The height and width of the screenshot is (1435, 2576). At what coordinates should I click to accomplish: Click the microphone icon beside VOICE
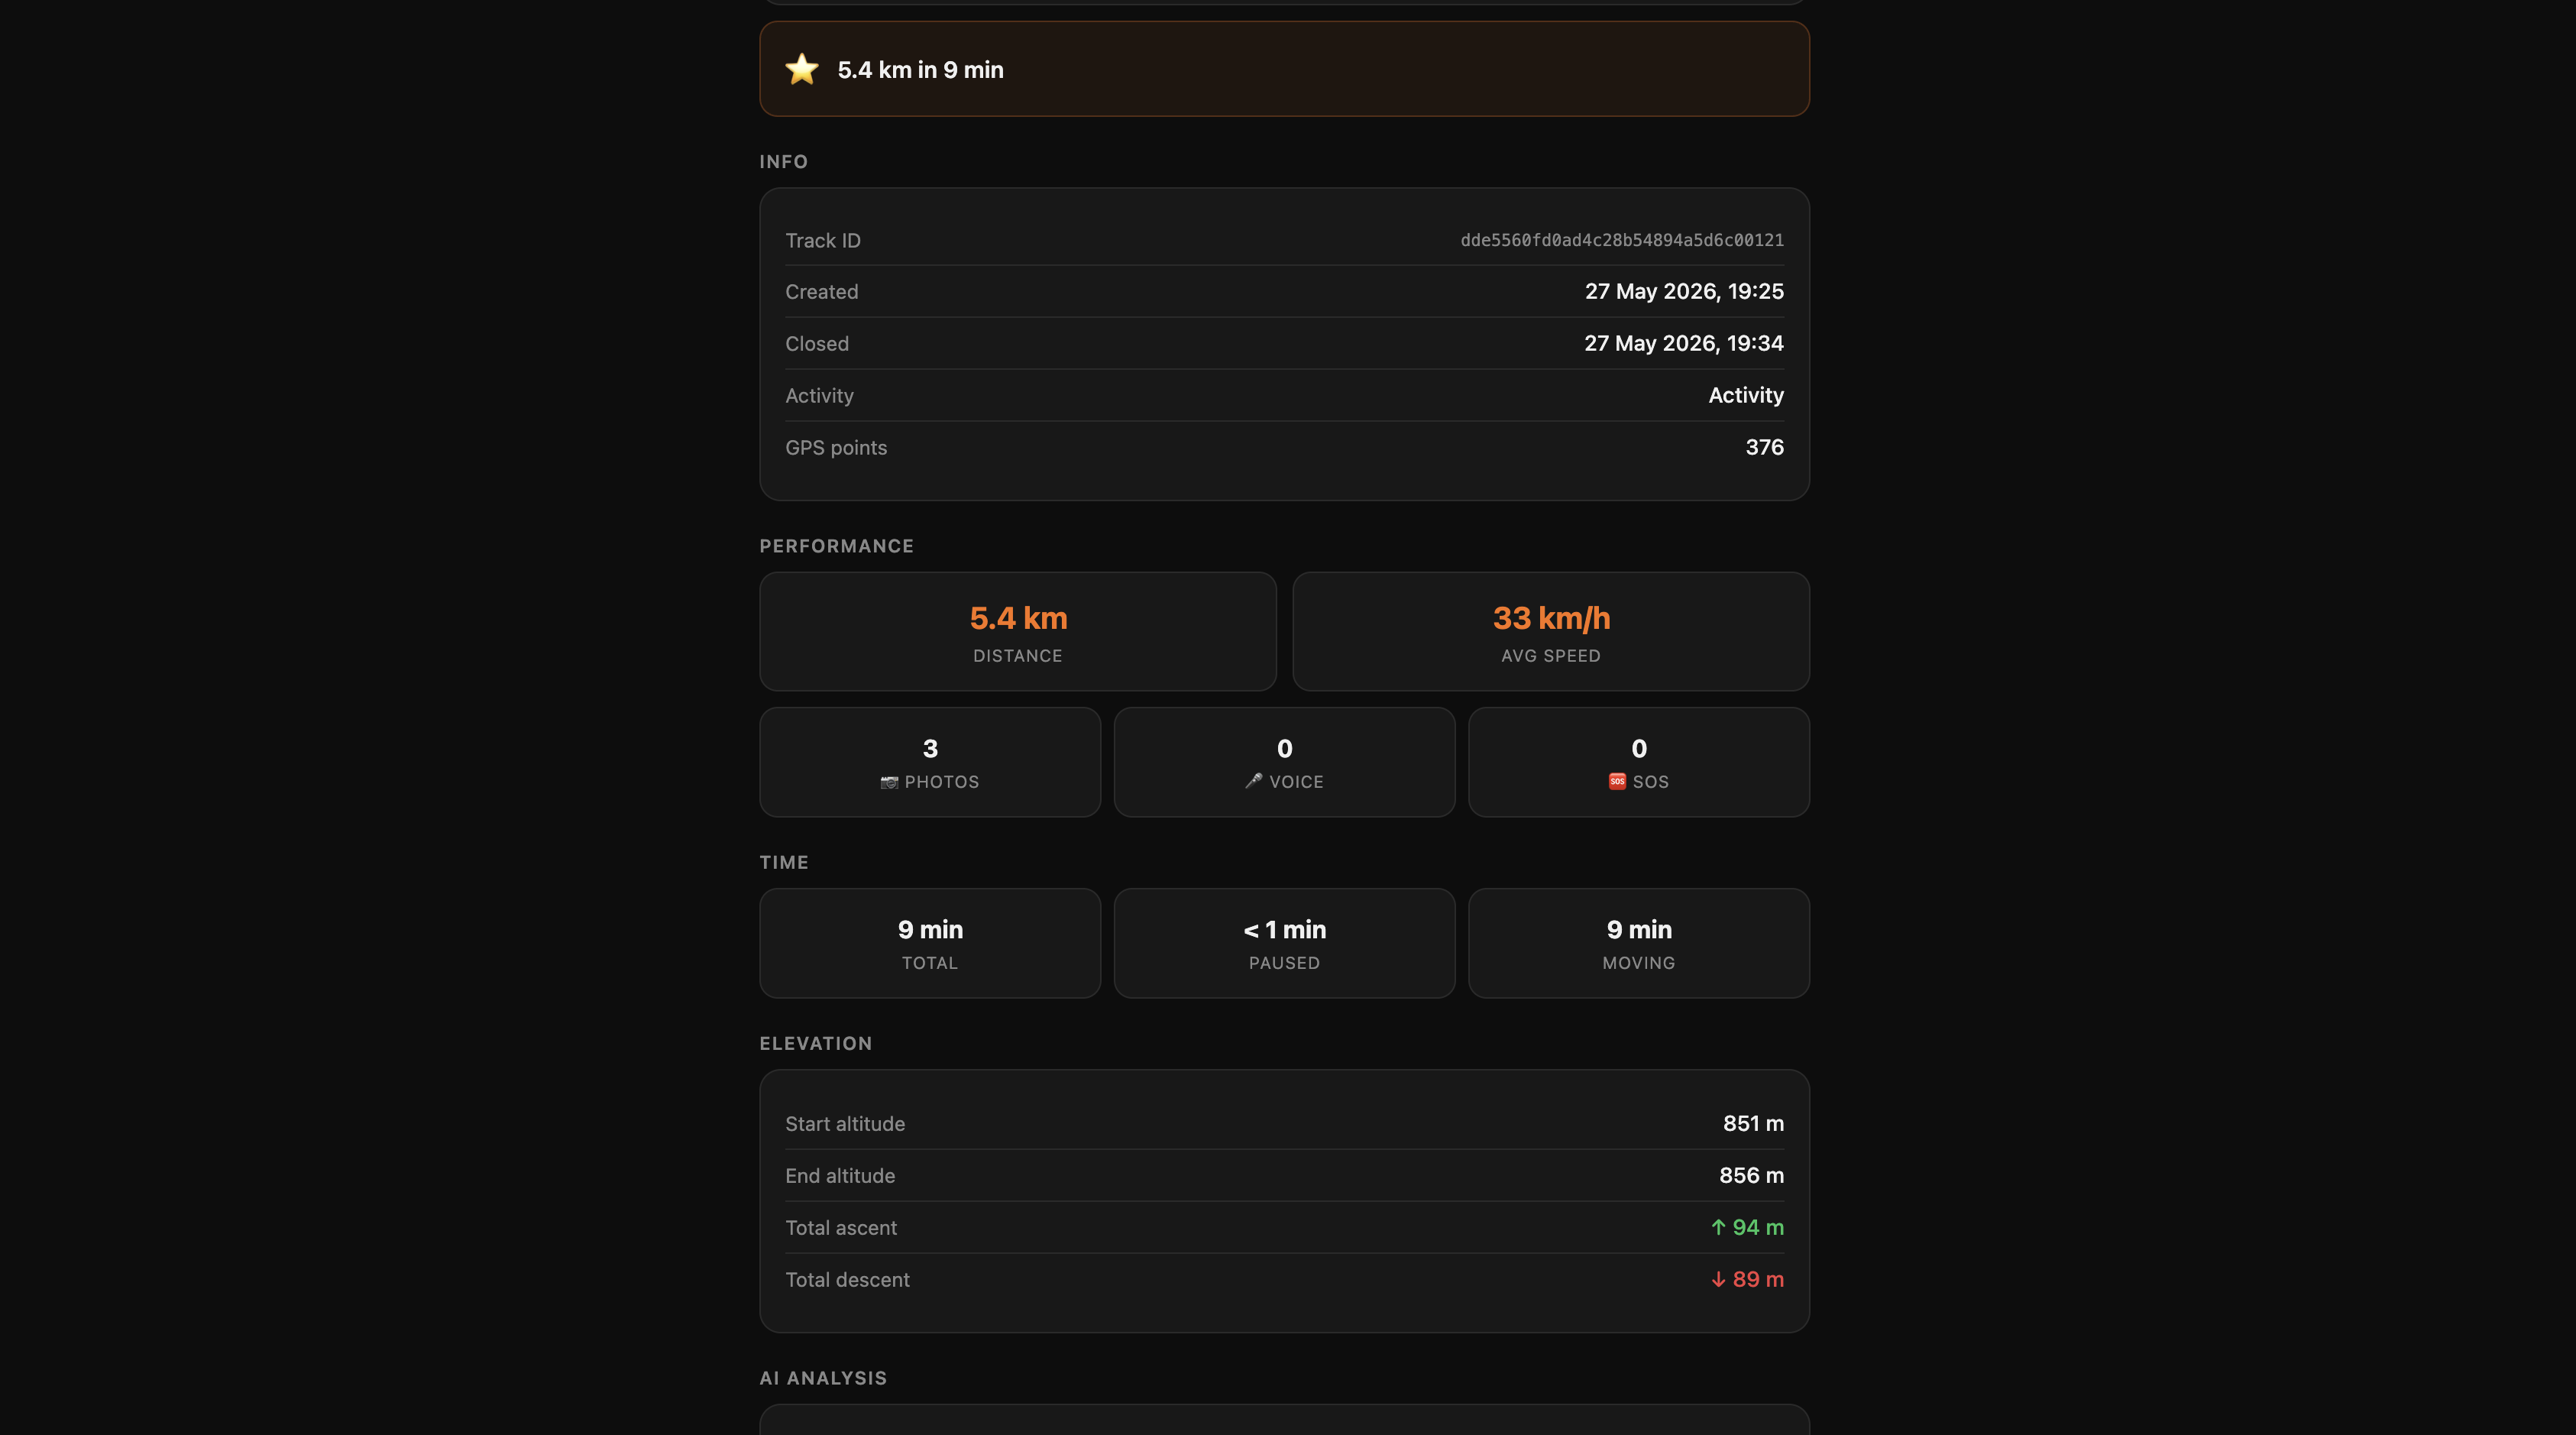[1253, 781]
